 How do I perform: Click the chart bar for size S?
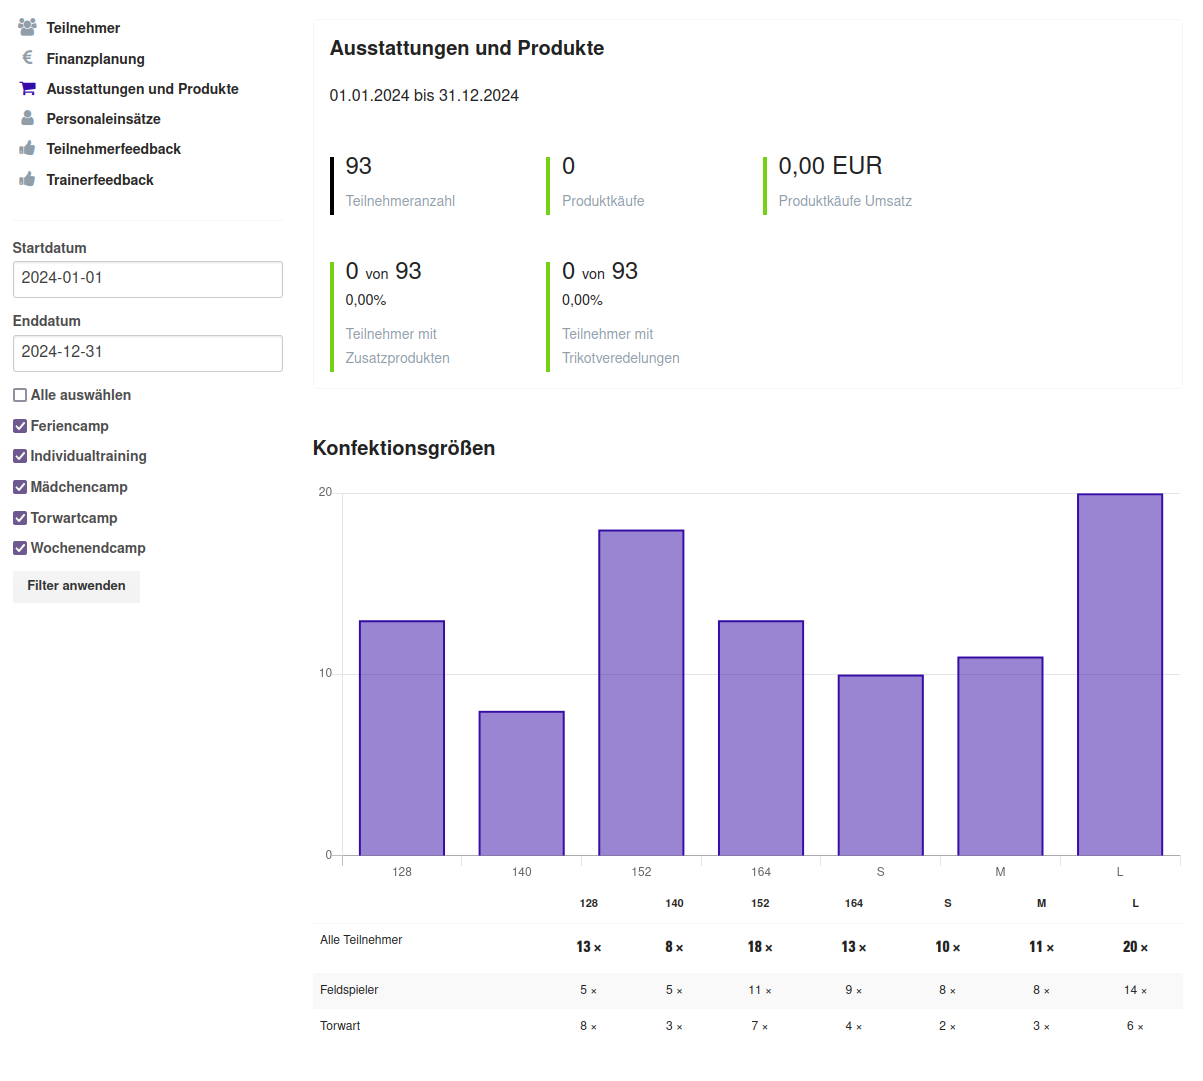pyautogui.click(x=881, y=765)
